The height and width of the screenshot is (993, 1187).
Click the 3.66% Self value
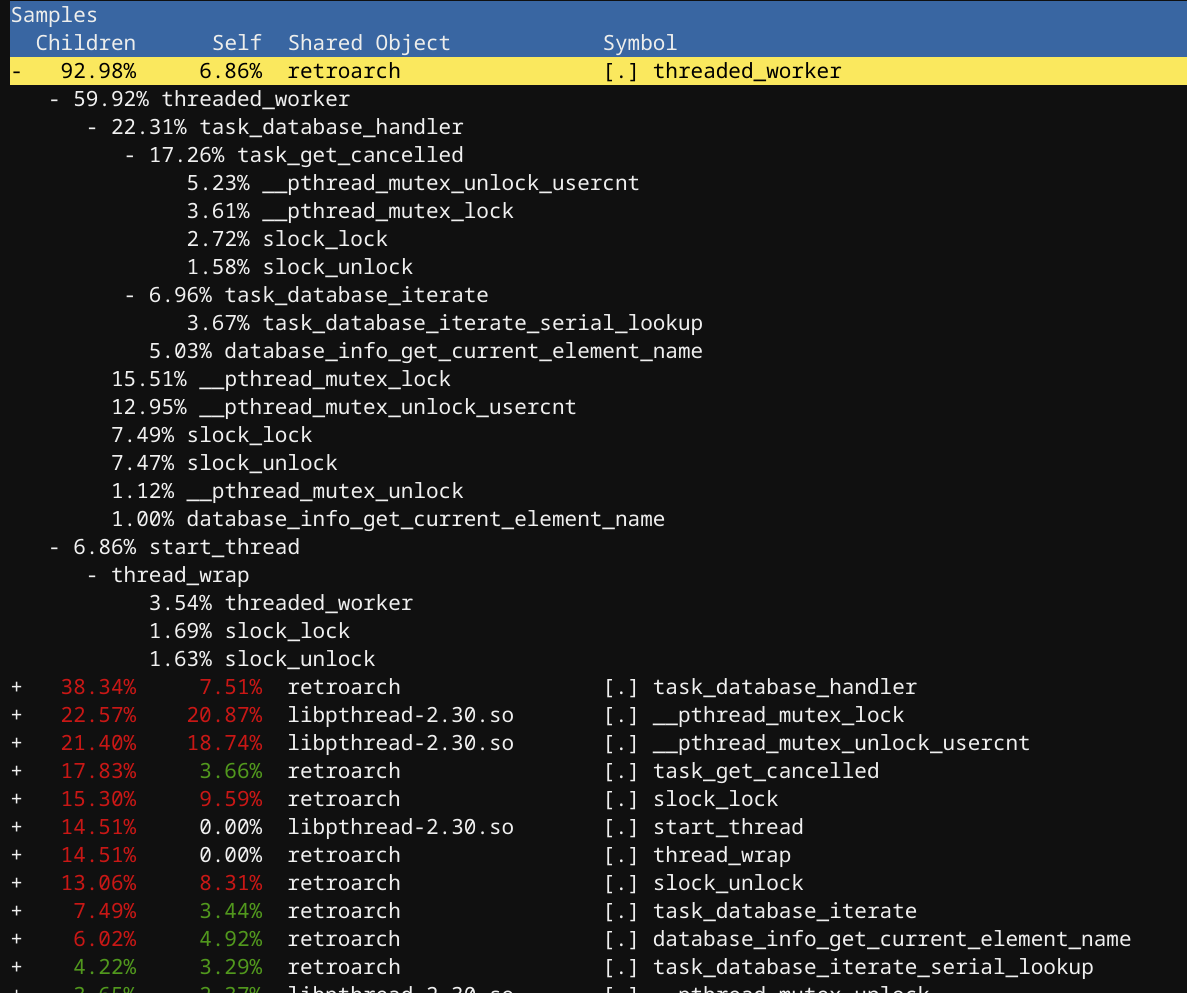point(231,771)
